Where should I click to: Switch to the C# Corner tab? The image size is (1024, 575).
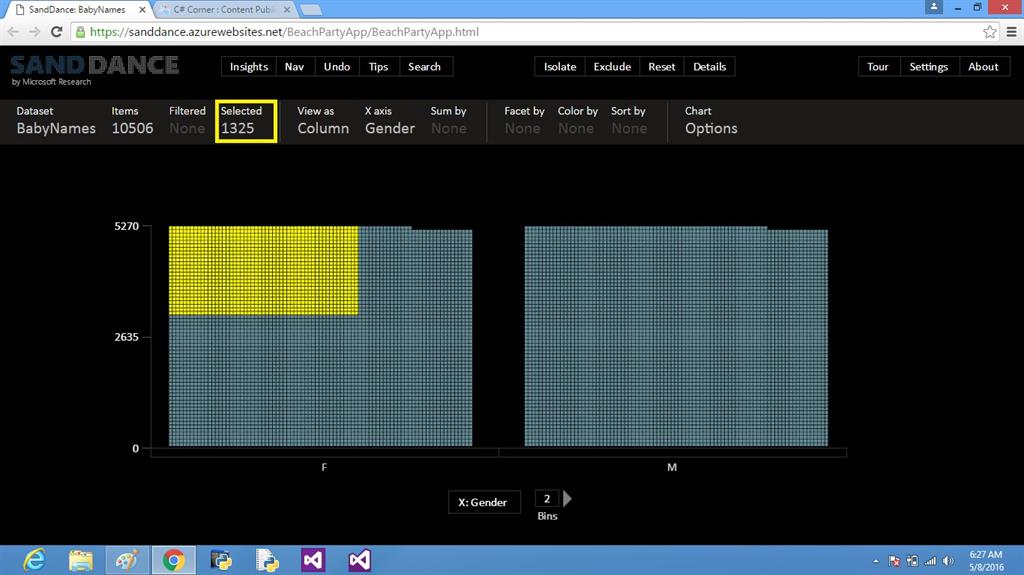point(225,10)
